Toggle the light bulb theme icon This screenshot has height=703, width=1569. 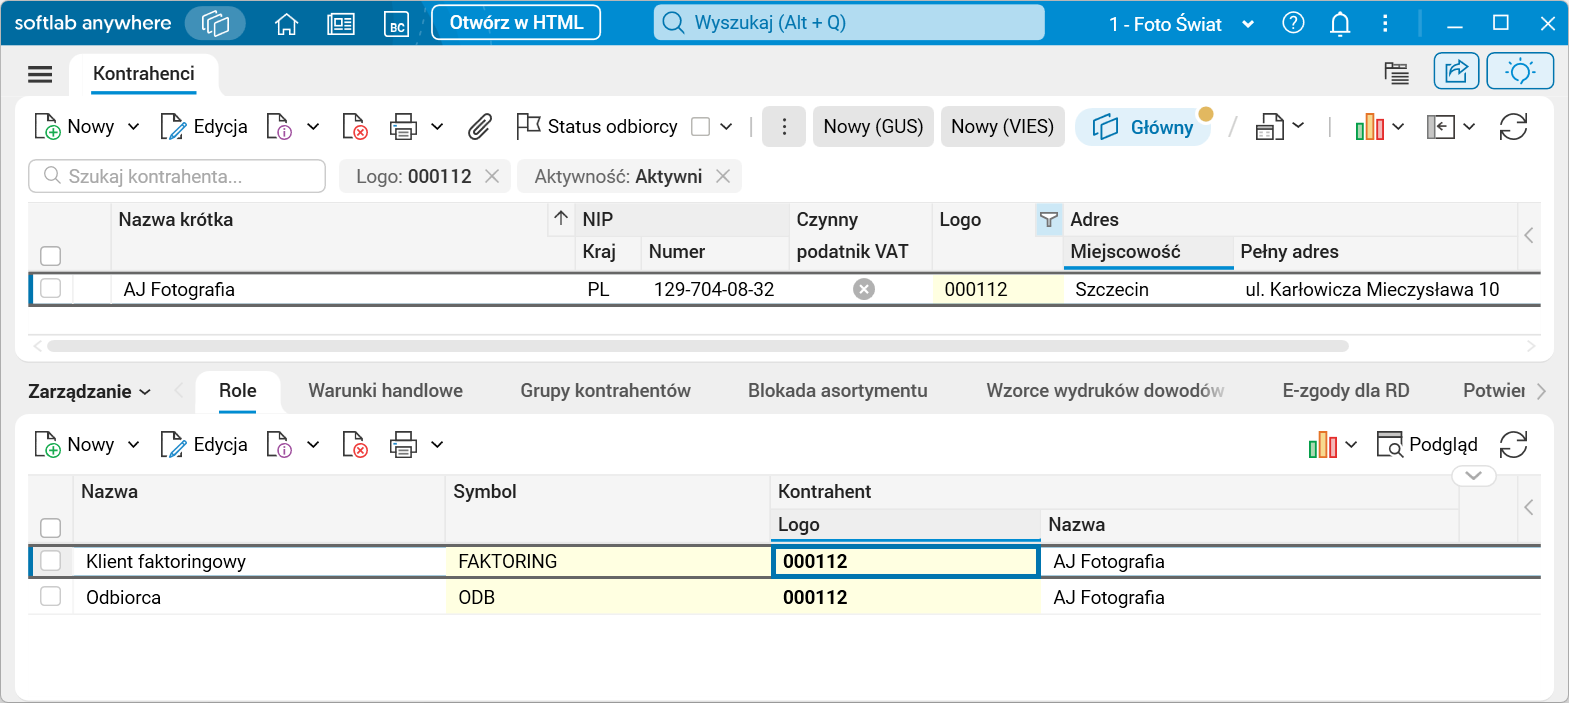[1520, 71]
